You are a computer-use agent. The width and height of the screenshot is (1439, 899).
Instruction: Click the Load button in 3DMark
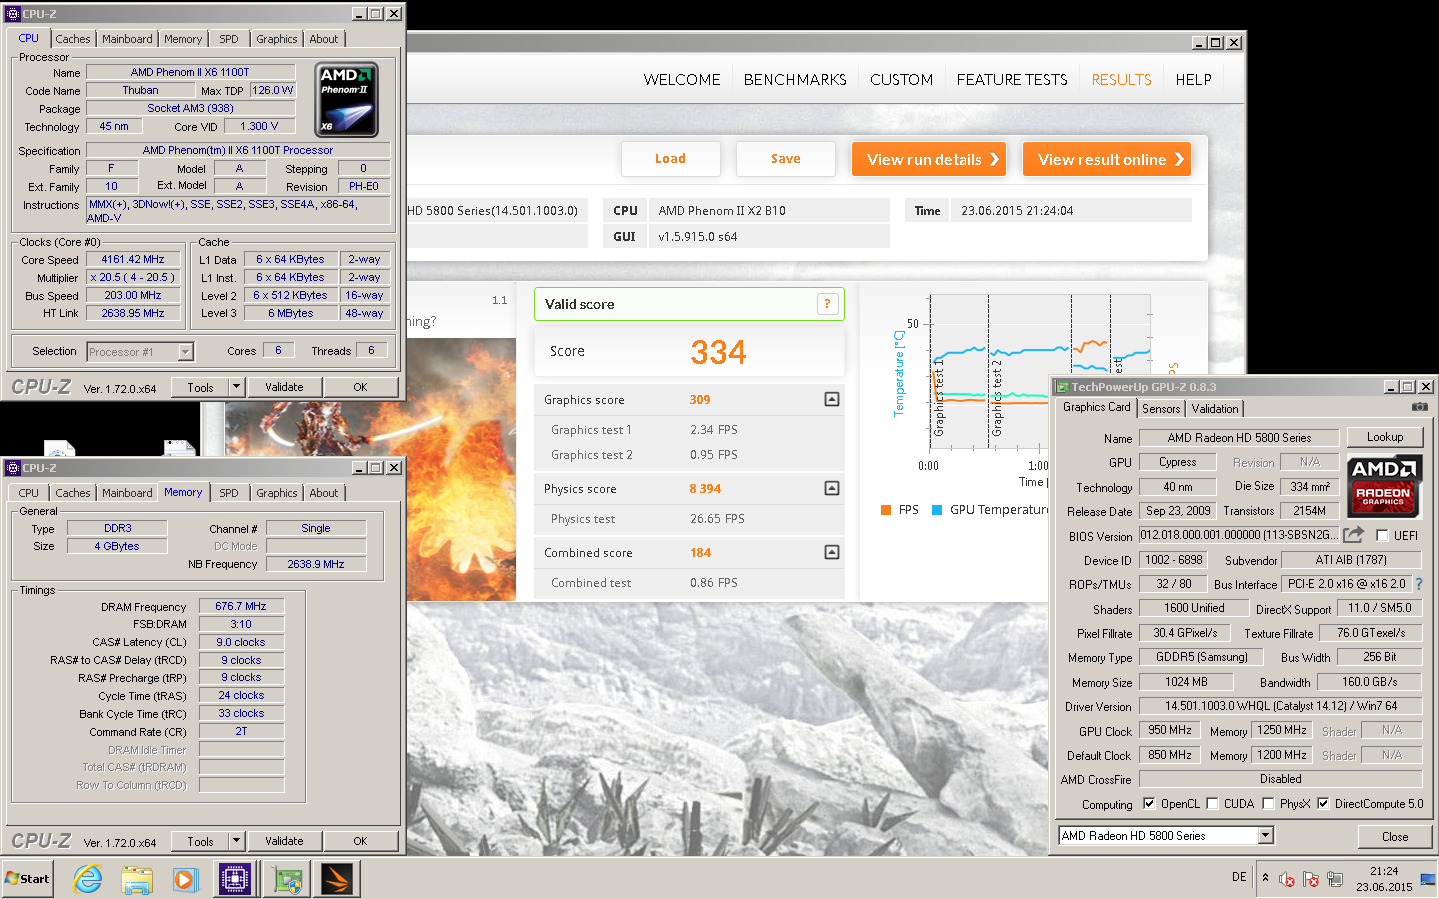point(670,159)
